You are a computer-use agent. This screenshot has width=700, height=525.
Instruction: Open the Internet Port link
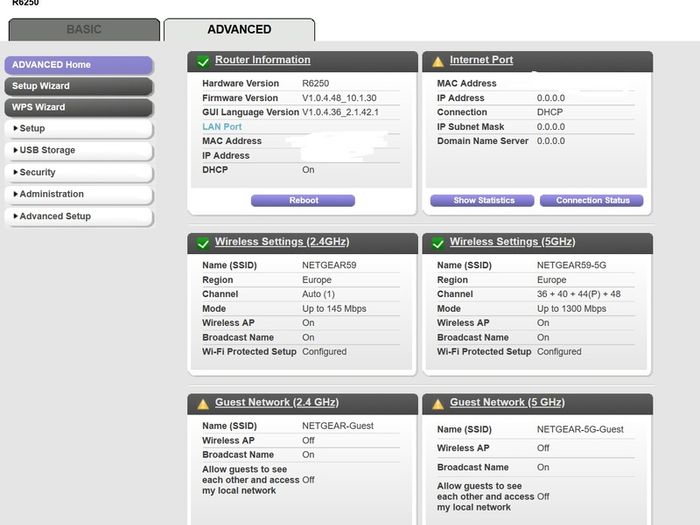coord(481,60)
